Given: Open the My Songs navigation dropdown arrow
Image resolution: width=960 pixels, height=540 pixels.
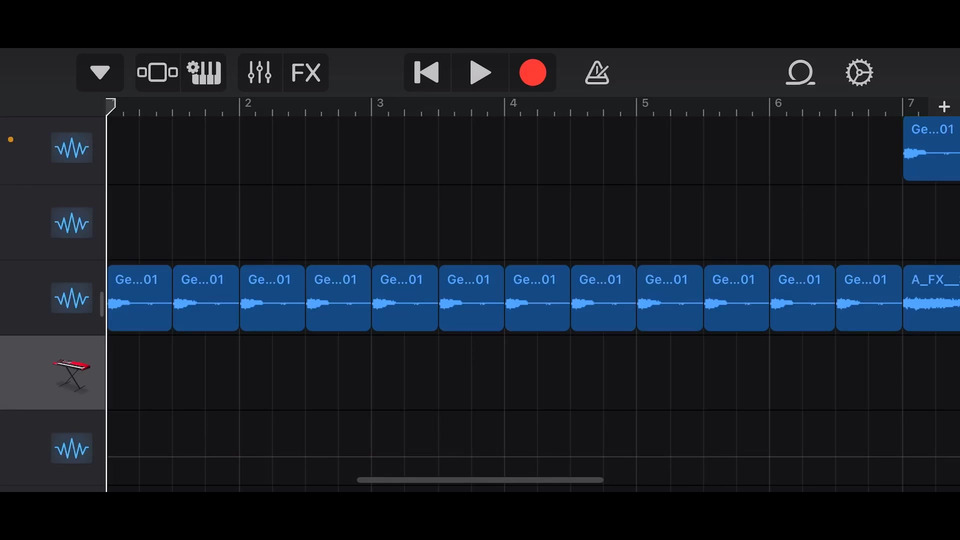Looking at the screenshot, I should (100, 73).
